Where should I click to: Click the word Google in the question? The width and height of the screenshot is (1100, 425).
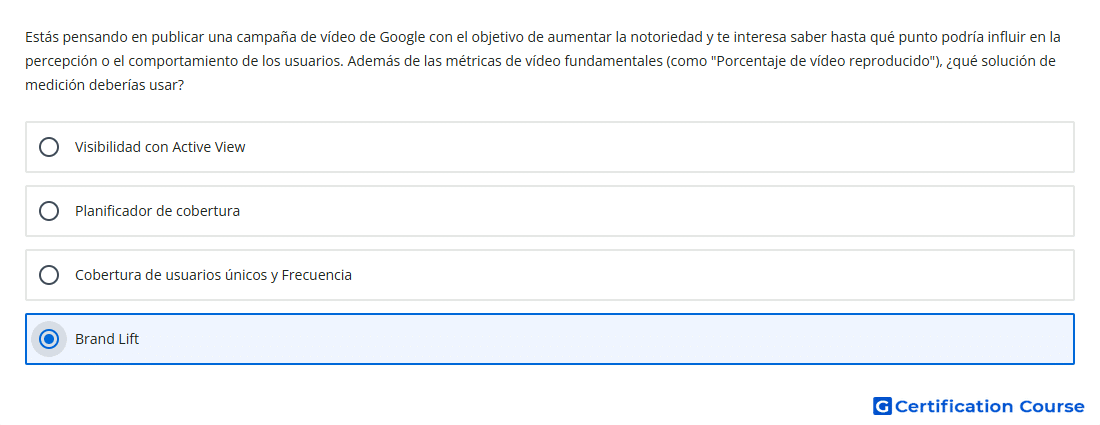[402, 36]
